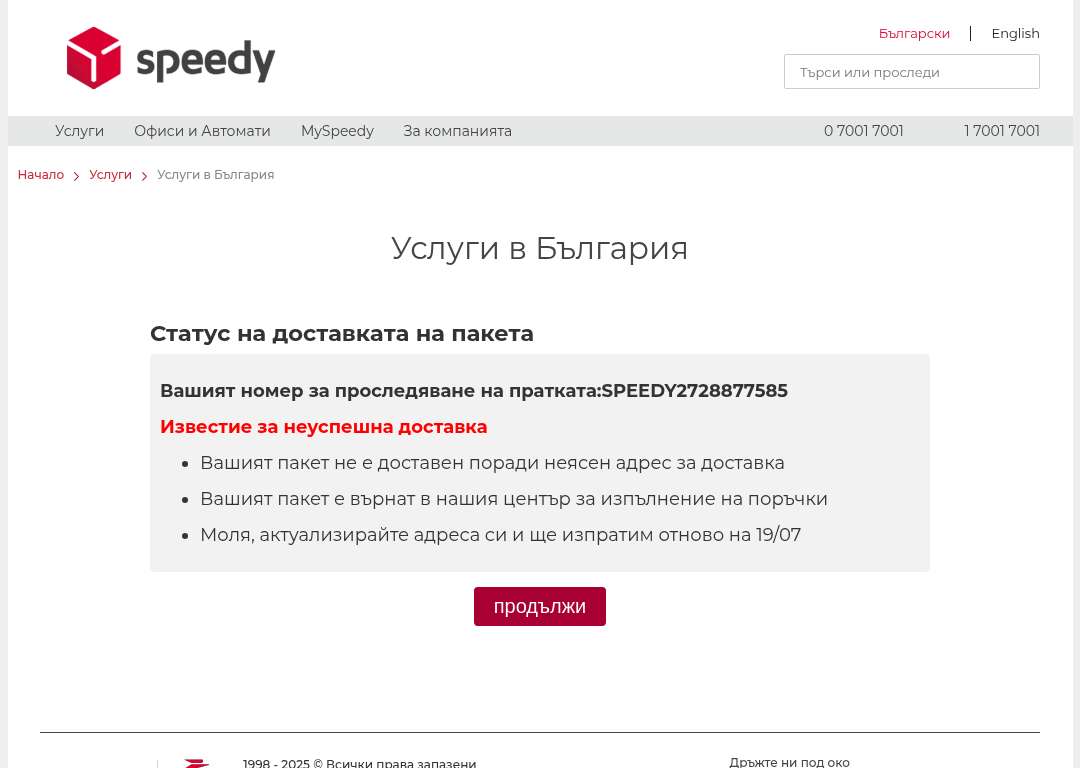Click the Услуги в България breadcrumb text
The width and height of the screenshot is (1080, 768).
pos(216,175)
